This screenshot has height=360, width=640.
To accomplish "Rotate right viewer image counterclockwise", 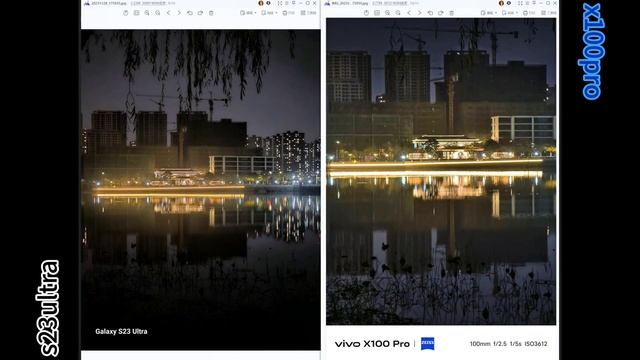I will 430,13.
